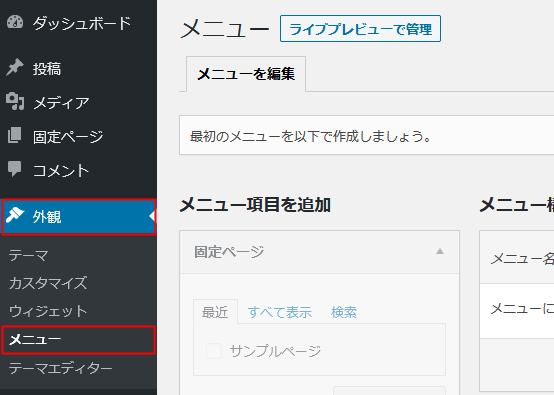The image size is (554, 395).
Task: Click the 最初のメニューを以下で作成しましょう notice
Action: click(366, 135)
